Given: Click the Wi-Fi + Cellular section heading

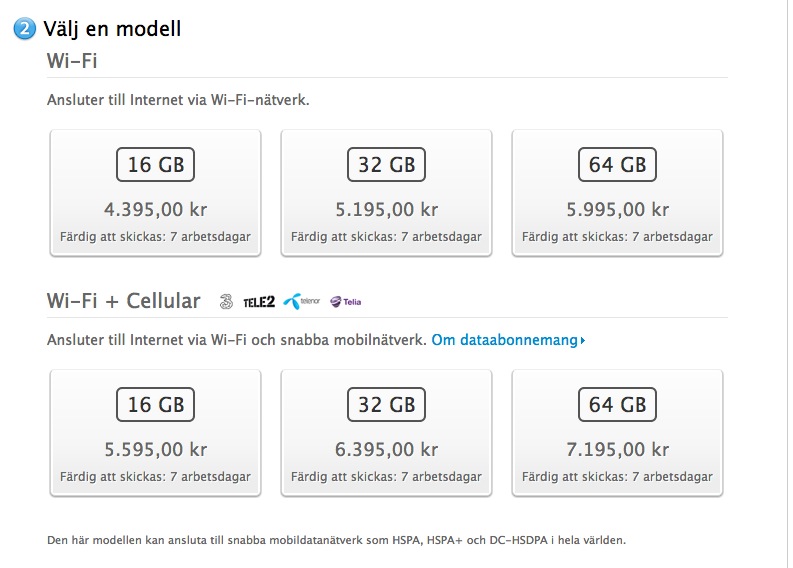Looking at the screenshot, I should point(123,301).
